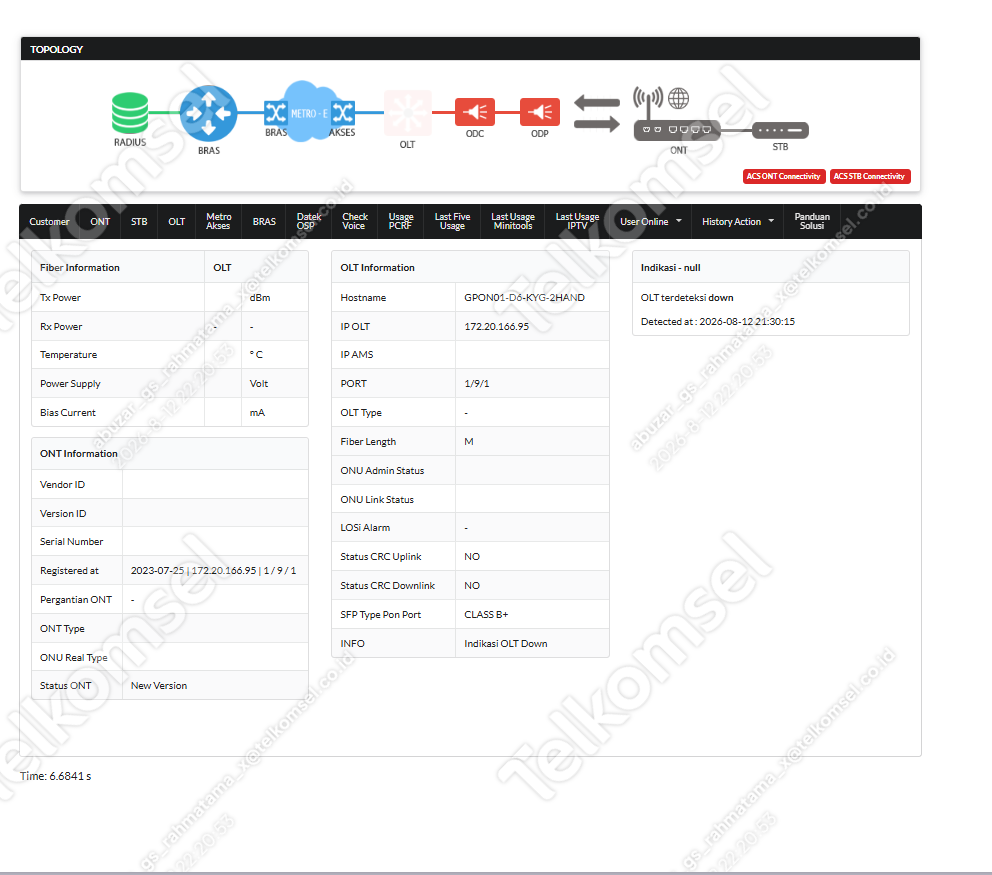The width and height of the screenshot is (992, 875).
Task: Click the Rx Power row label
Action: (x=61, y=326)
